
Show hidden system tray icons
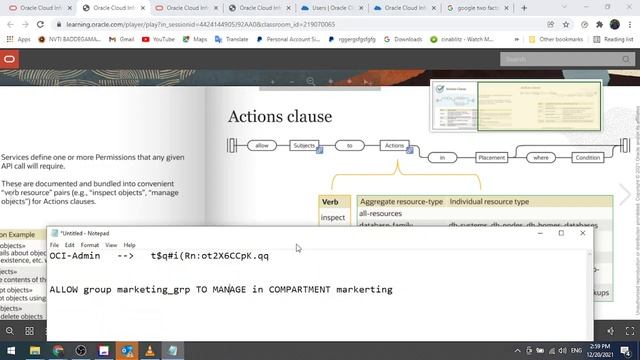coord(517,351)
